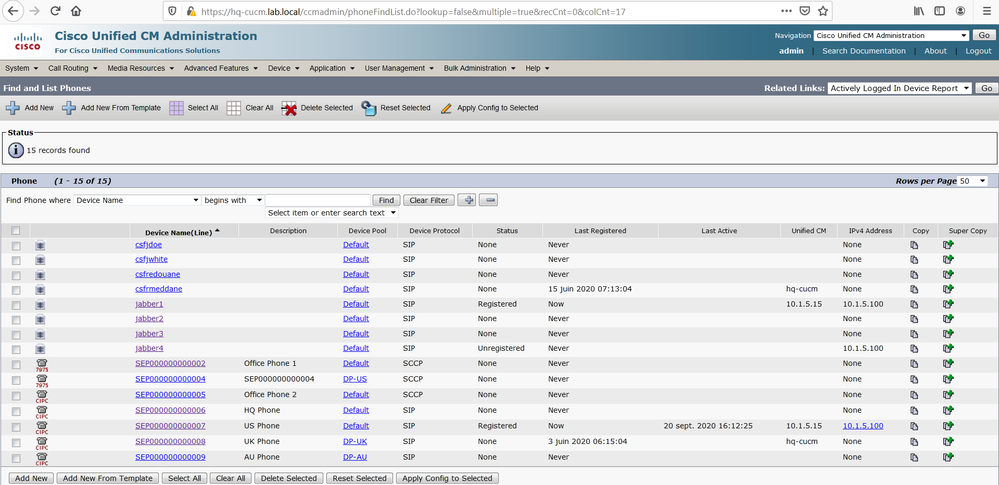Image resolution: width=999 pixels, height=485 pixels.
Task: Click the Add New plus icon in toolbar
Action: point(13,108)
